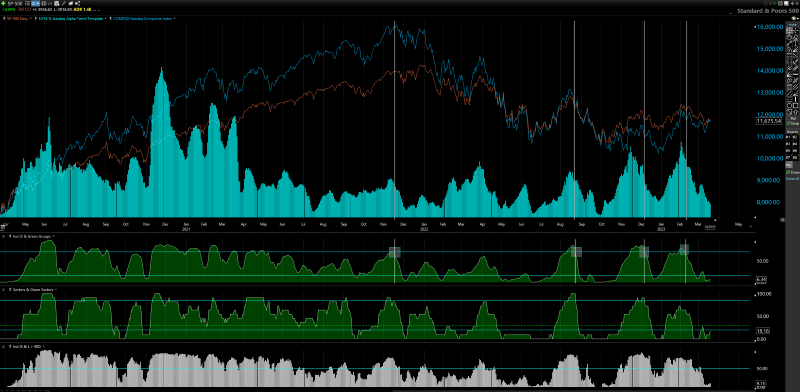Click the handle icon beside COMPQX Nasdaq Composite label
Image resolution: width=800 pixels, height=392 pixels.
pos(110,18)
